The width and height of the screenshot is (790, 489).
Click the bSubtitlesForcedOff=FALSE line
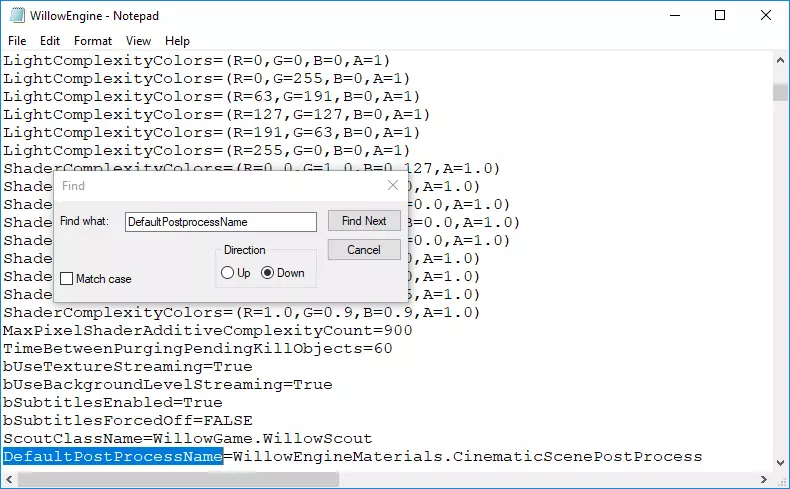[x=127, y=421]
